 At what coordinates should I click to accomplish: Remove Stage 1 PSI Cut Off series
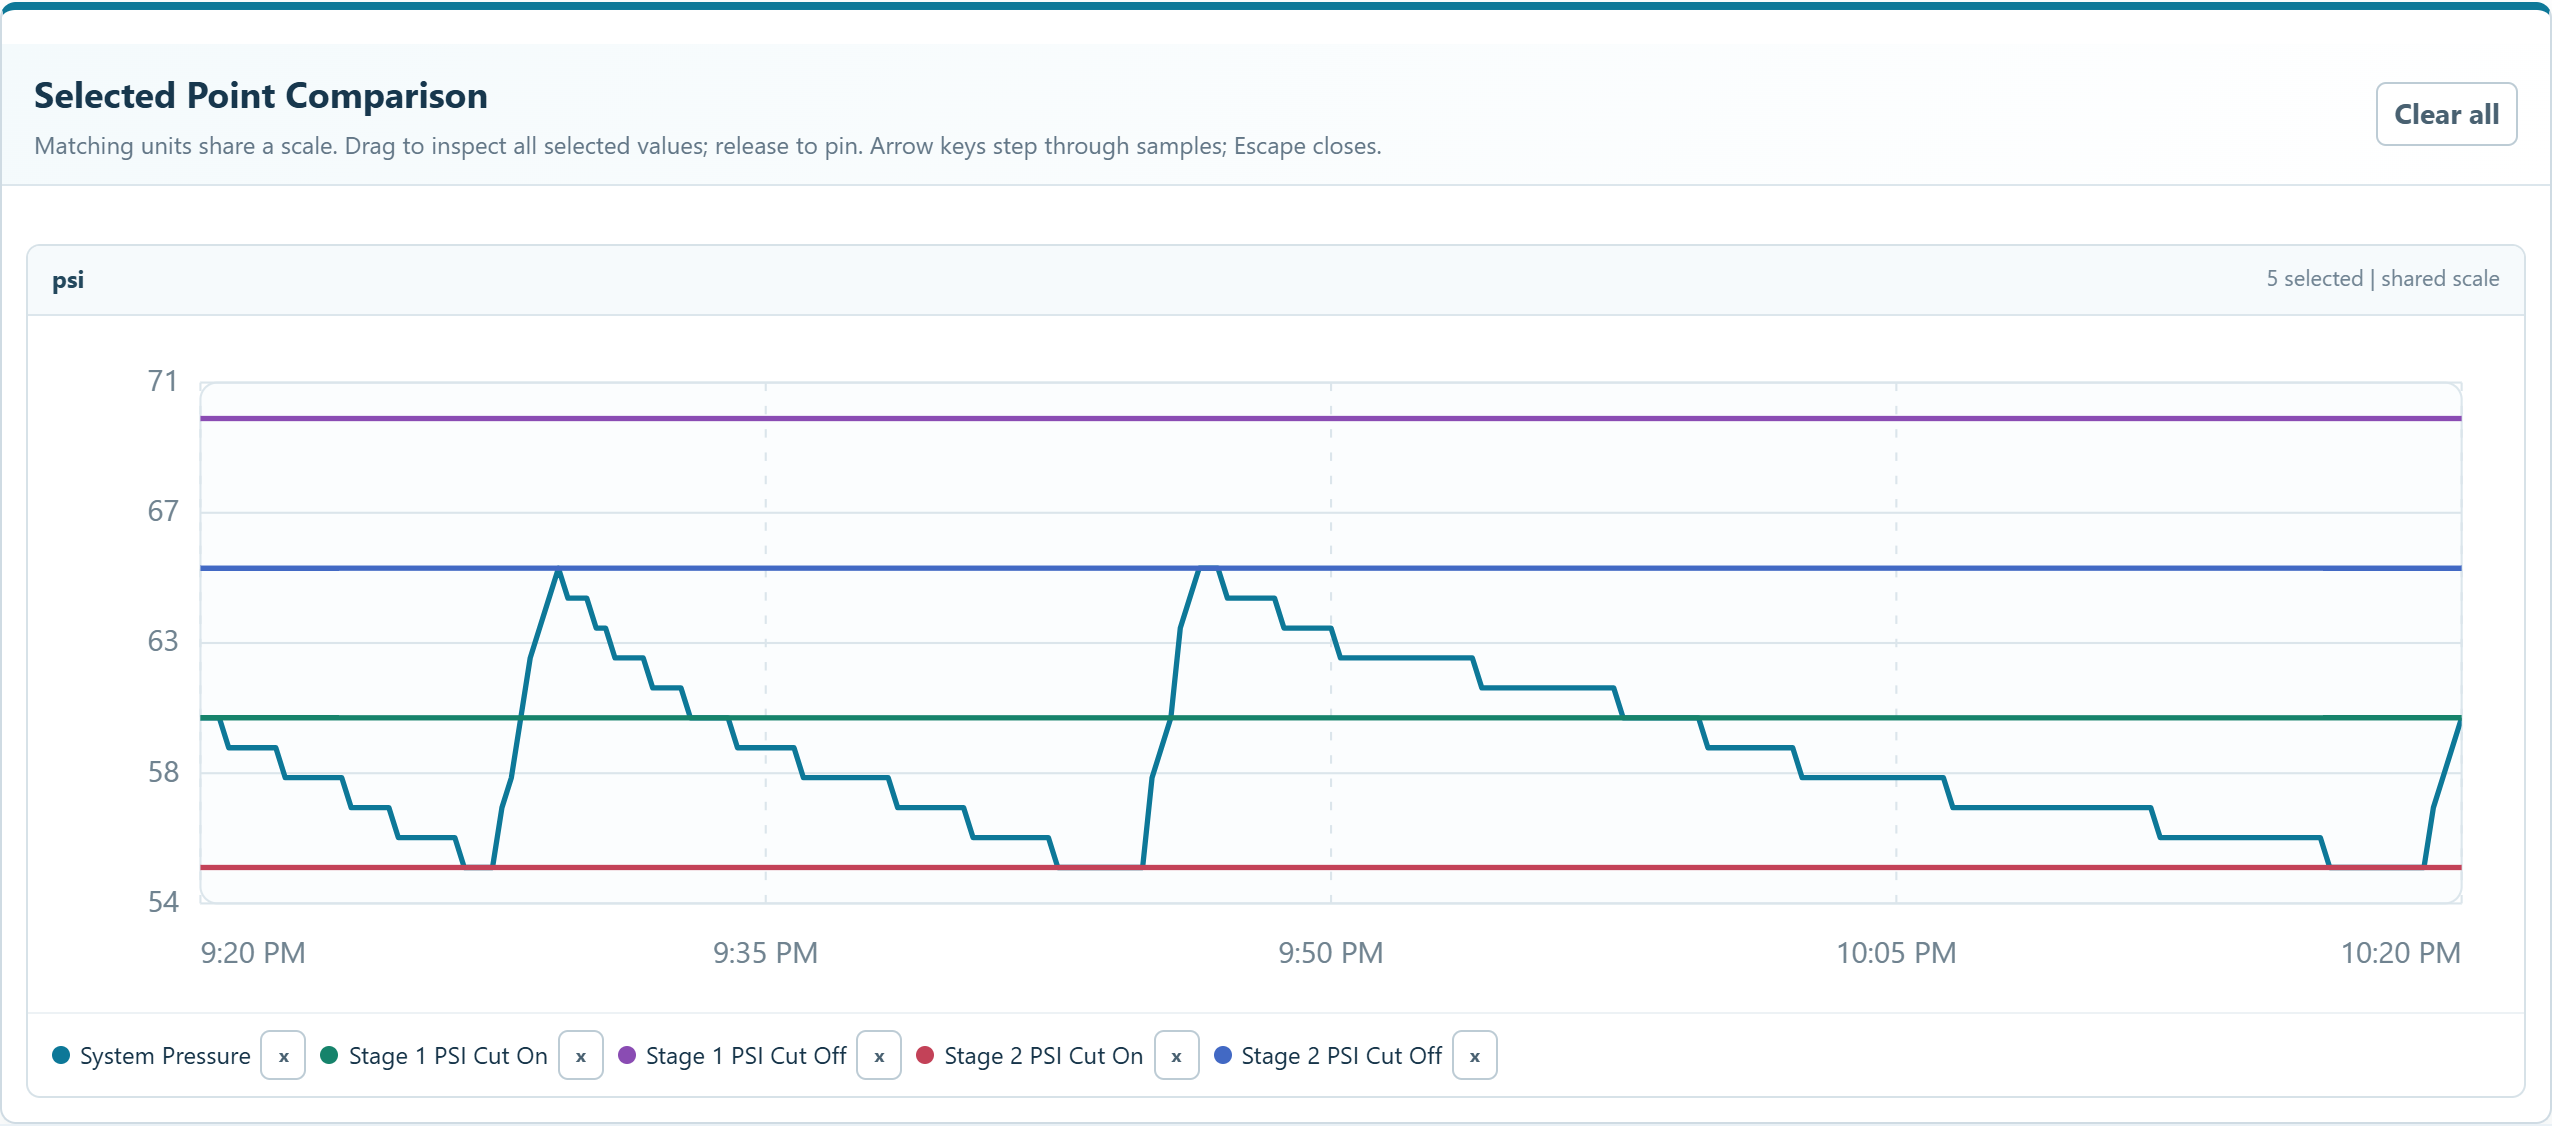coord(879,1056)
